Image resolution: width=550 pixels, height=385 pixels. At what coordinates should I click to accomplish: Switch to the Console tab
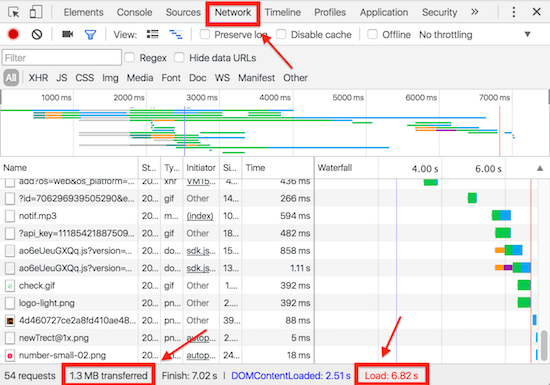click(x=134, y=12)
